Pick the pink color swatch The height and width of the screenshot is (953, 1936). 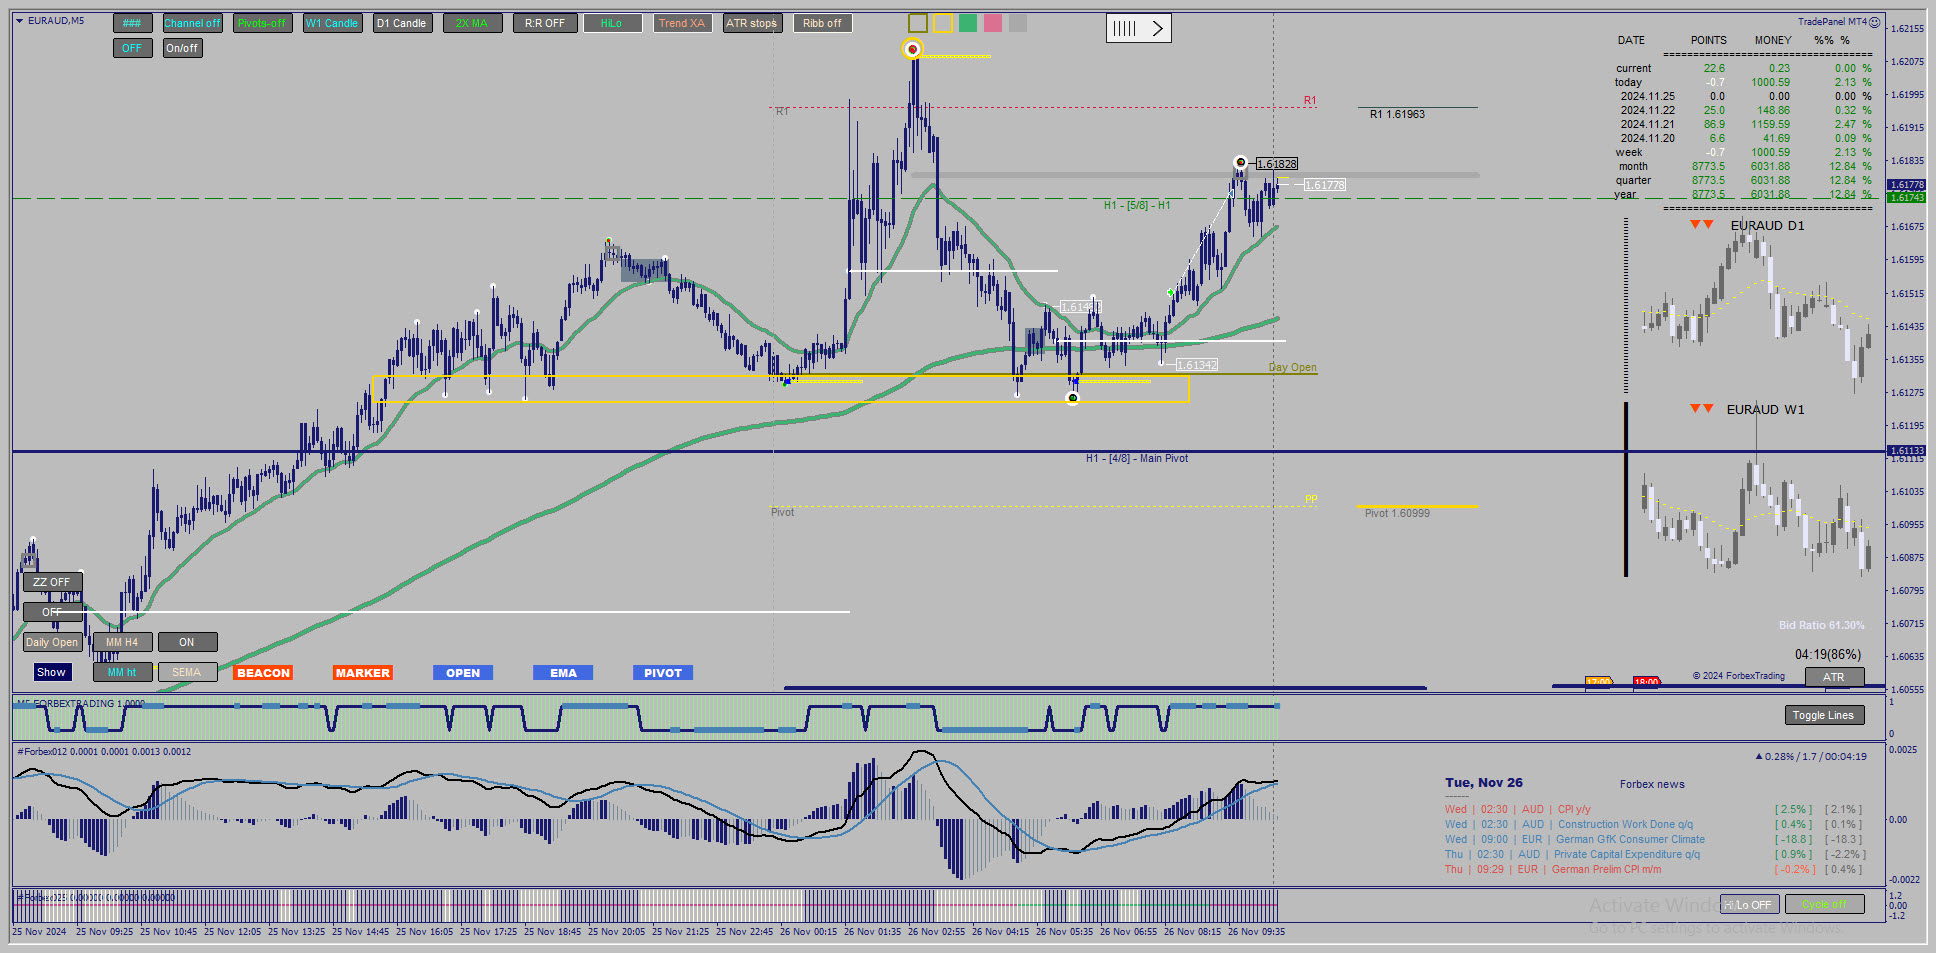(993, 23)
